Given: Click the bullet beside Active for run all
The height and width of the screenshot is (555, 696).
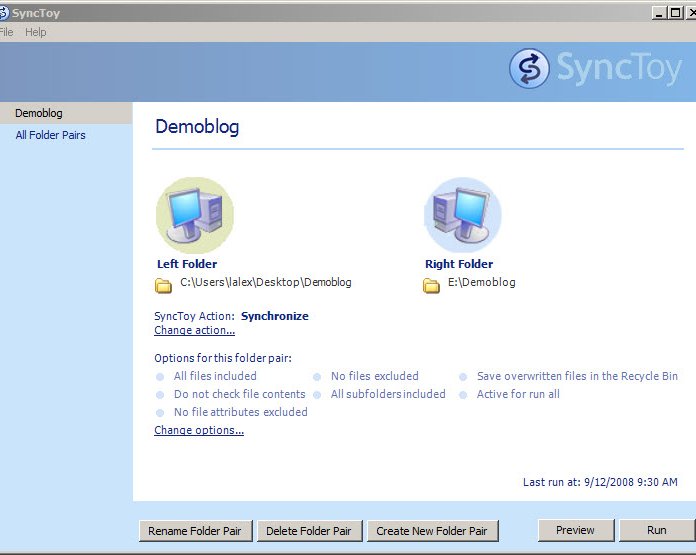Looking at the screenshot, I should (463, 395).
